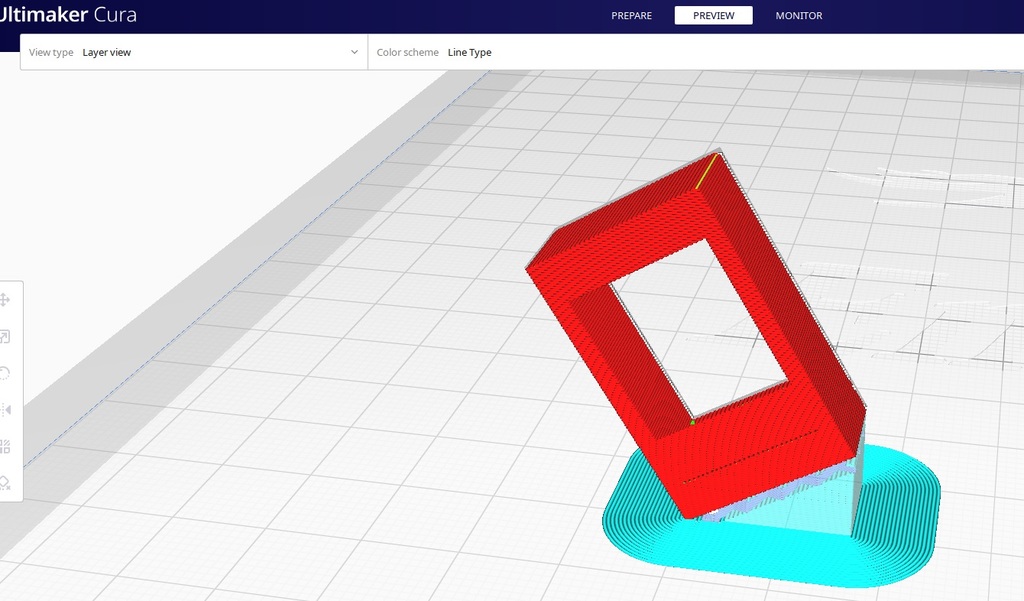
Task: Click the Color scheme label
Action: click(x=407, y=52)
